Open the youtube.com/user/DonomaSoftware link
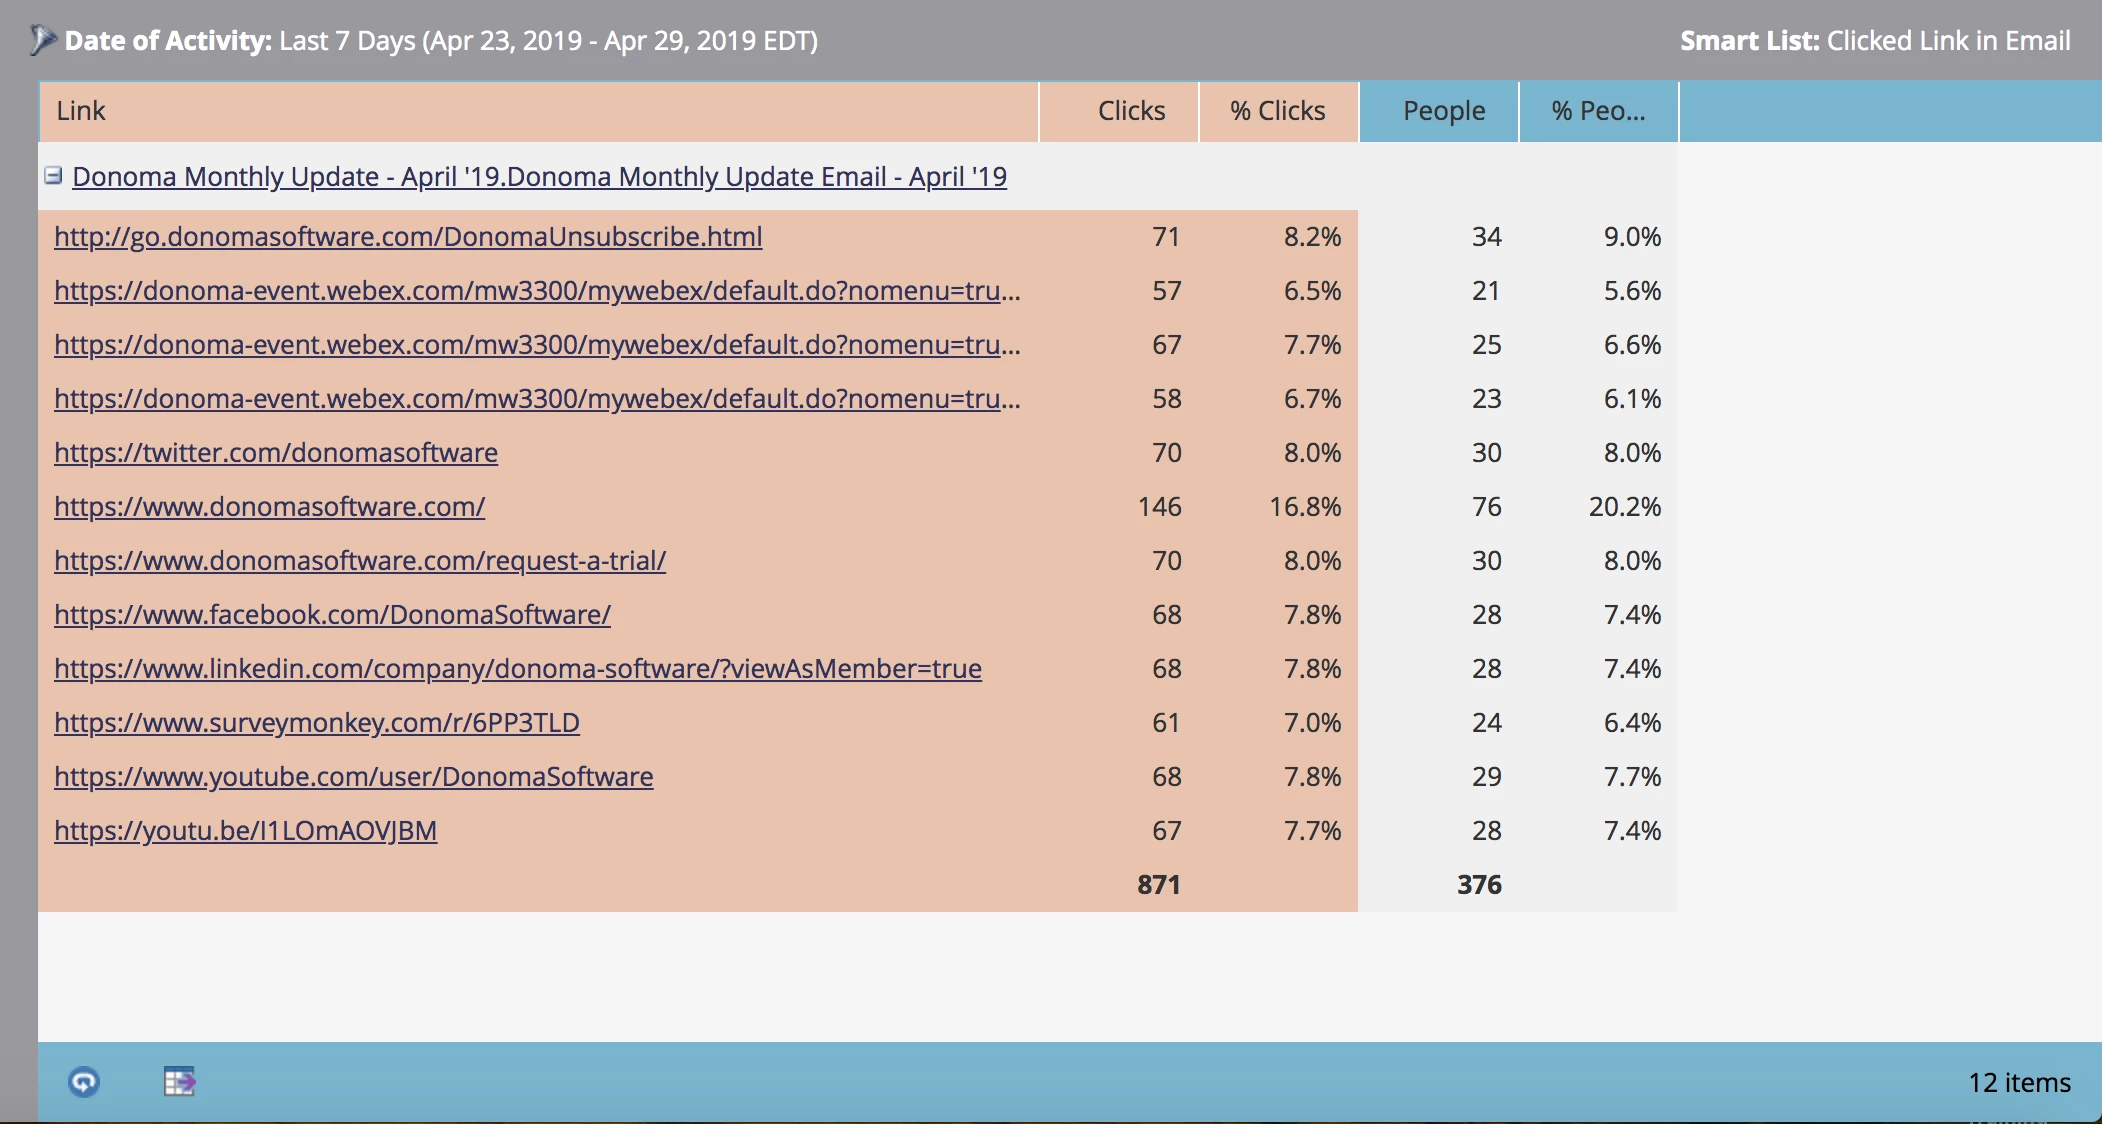Screen dimensions: 2102x1124 point(354,777)
